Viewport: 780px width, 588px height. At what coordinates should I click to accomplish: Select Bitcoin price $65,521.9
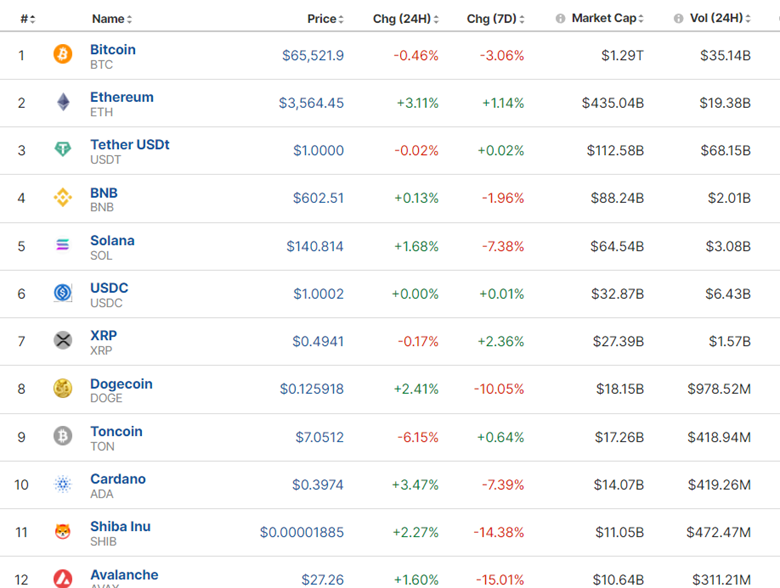313,55
